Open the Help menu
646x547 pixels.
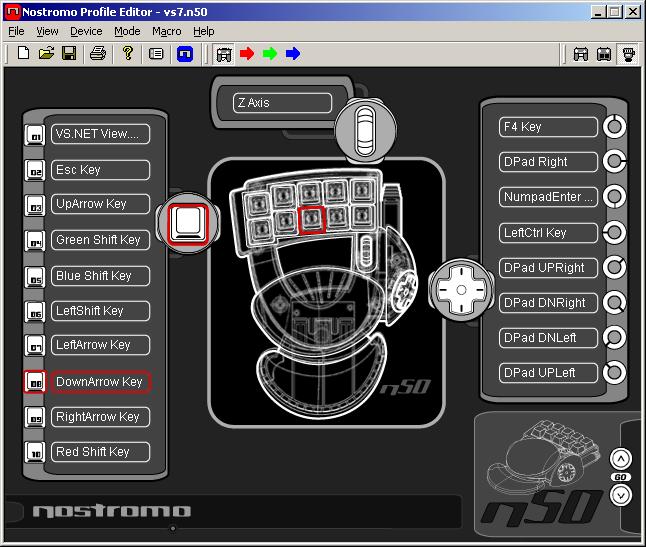[x=204, y=31]
